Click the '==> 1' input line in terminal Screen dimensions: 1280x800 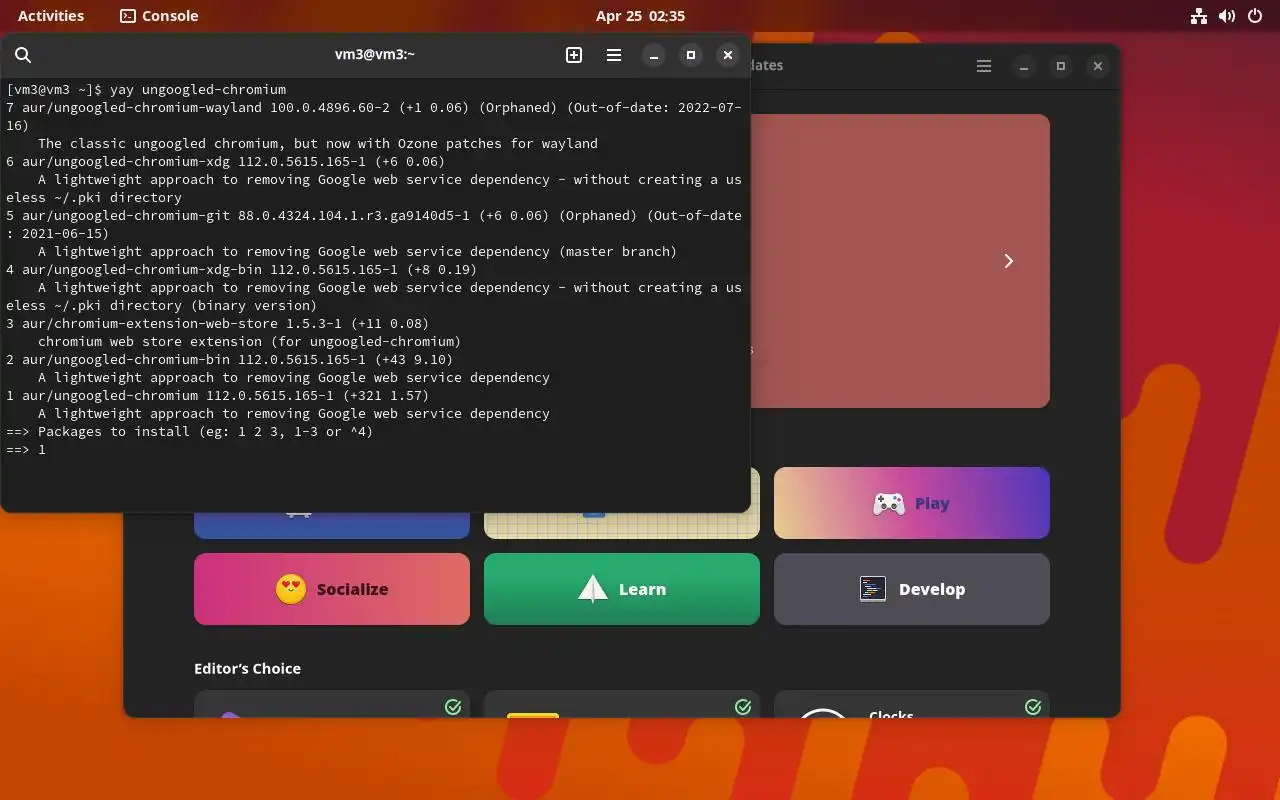pyautogui.click(x=26, y=450)
